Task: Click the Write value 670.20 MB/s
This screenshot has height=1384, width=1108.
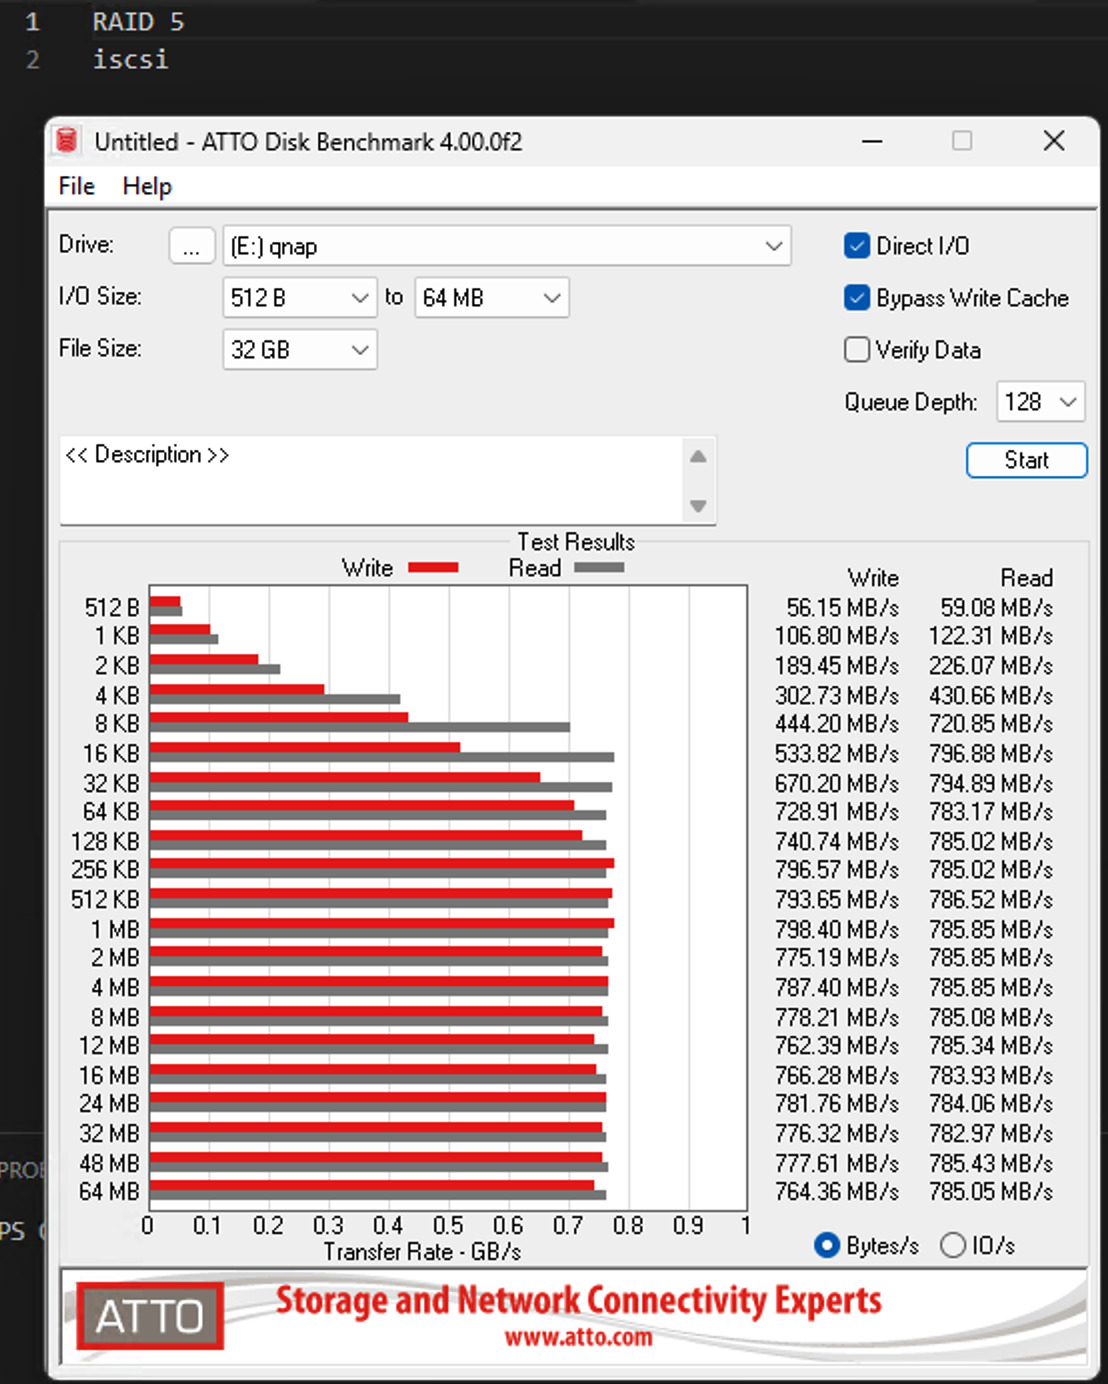Action: (837, 784)
